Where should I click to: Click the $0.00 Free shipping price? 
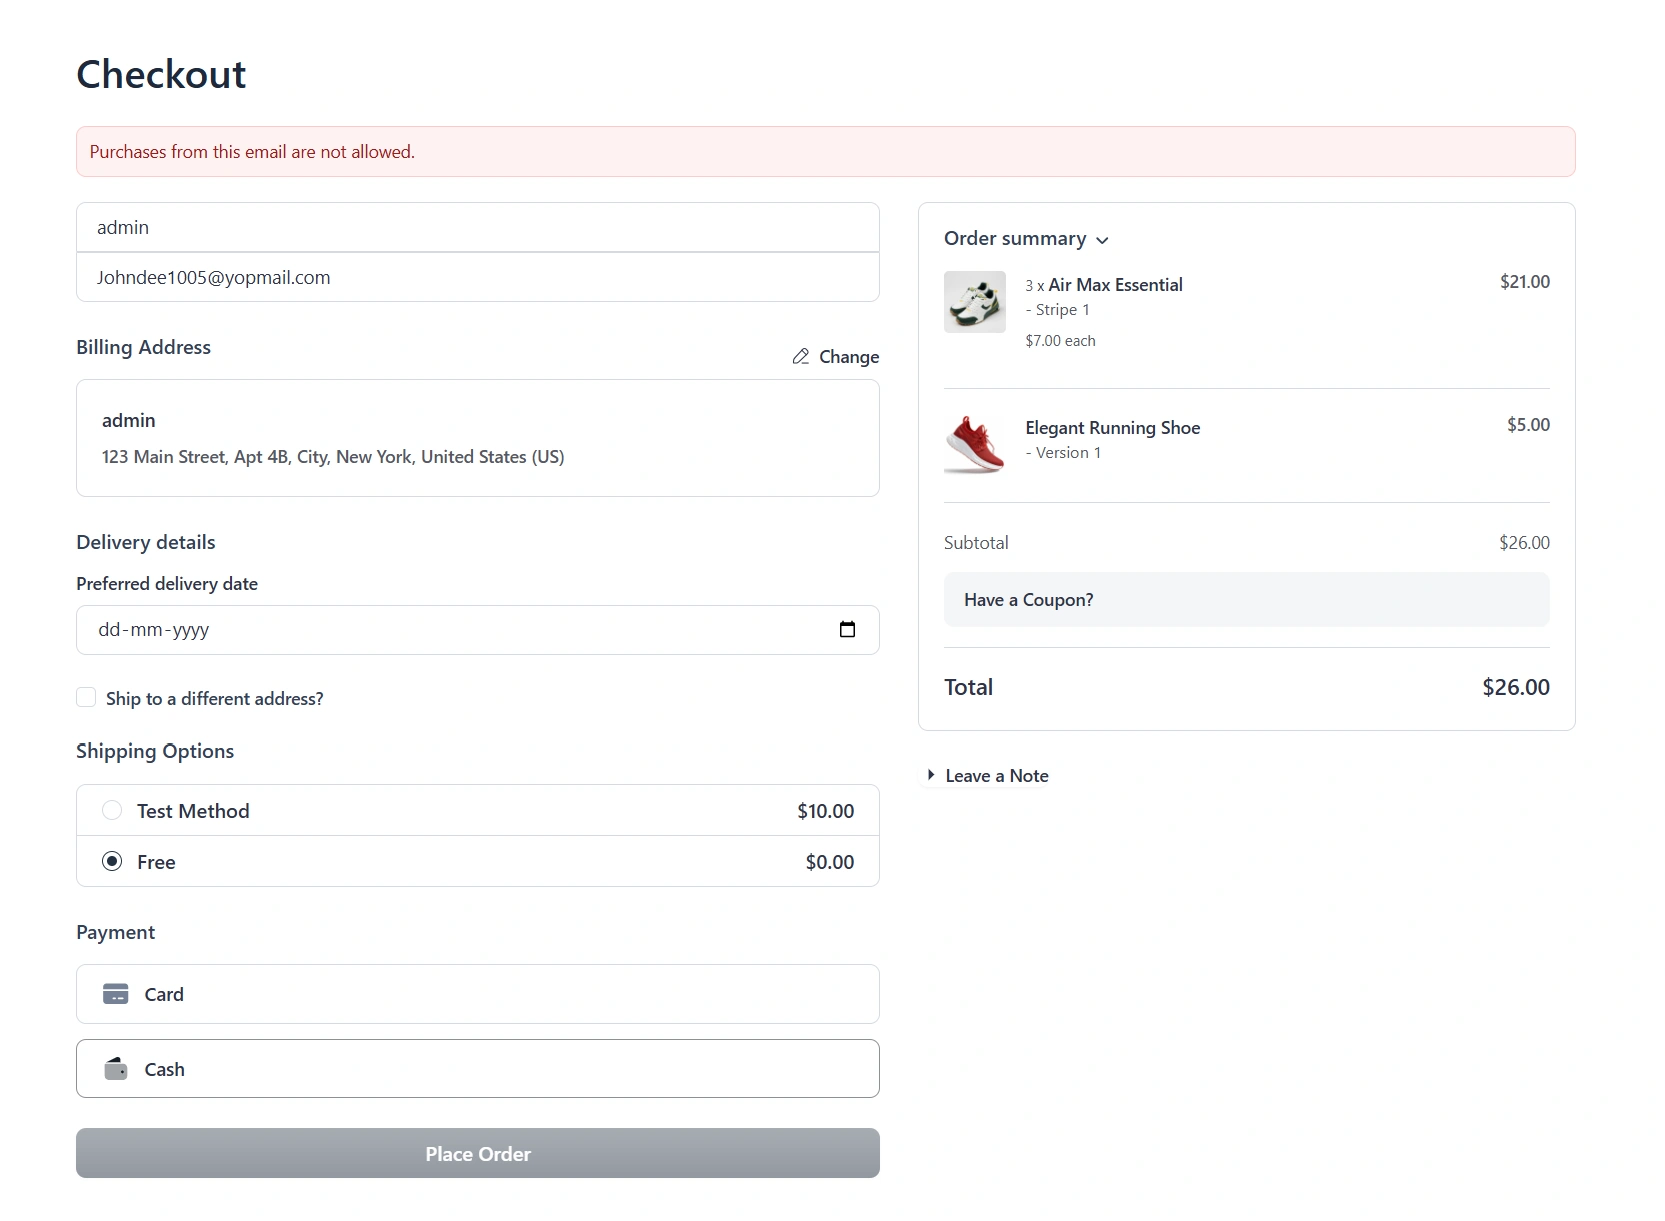tap(829, 862)
